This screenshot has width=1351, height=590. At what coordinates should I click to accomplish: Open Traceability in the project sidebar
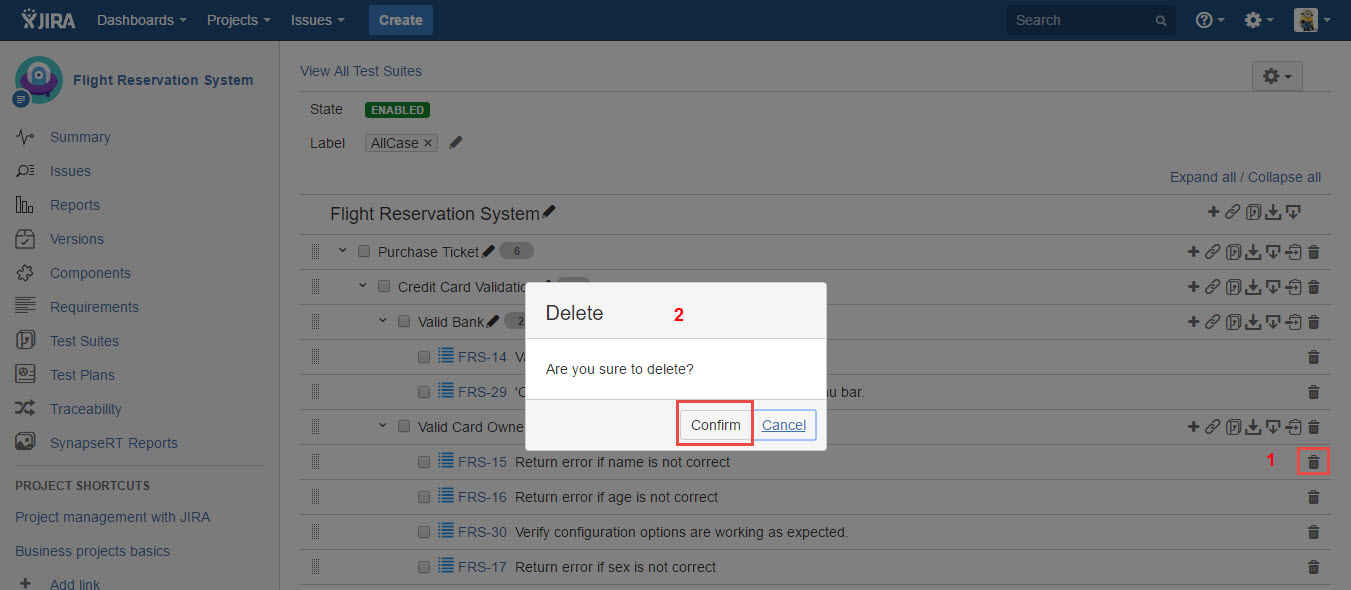point(86,409)
